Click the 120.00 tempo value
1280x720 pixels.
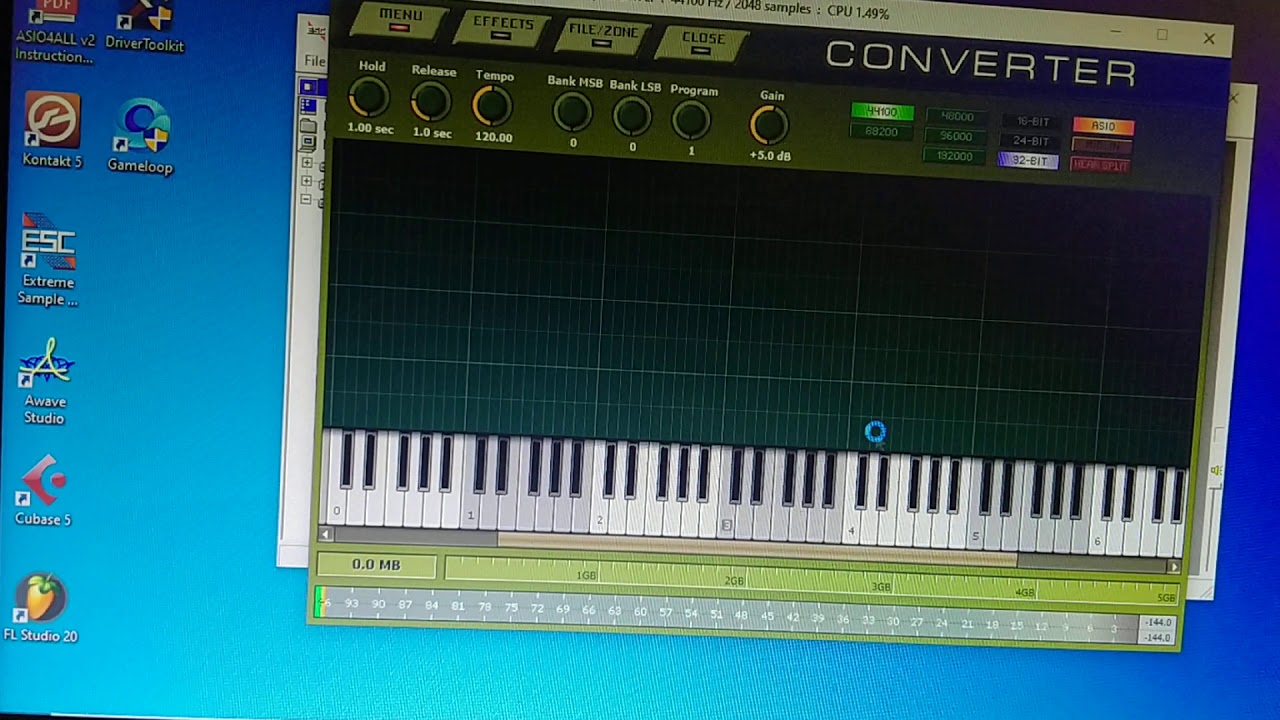click(493, 137)
